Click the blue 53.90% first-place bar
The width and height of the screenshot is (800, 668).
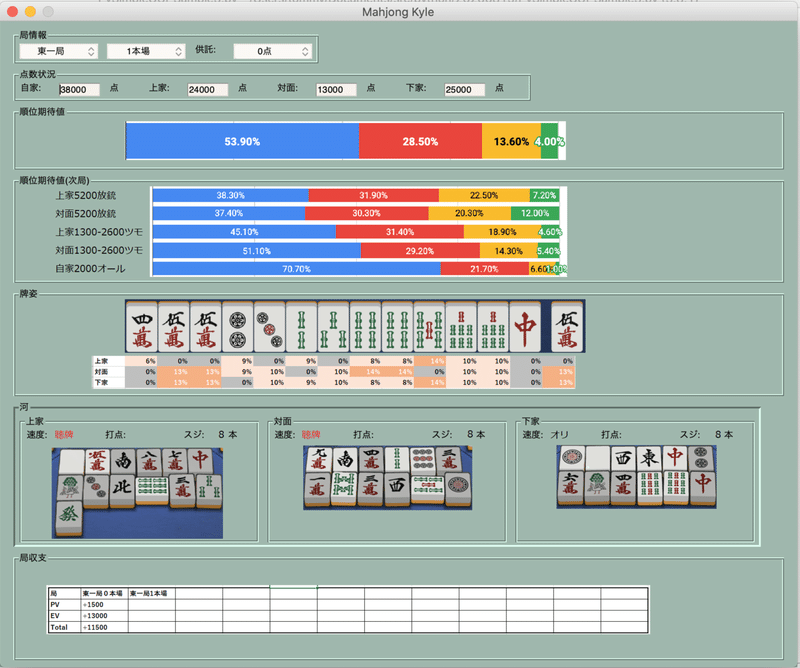point(242,141)
